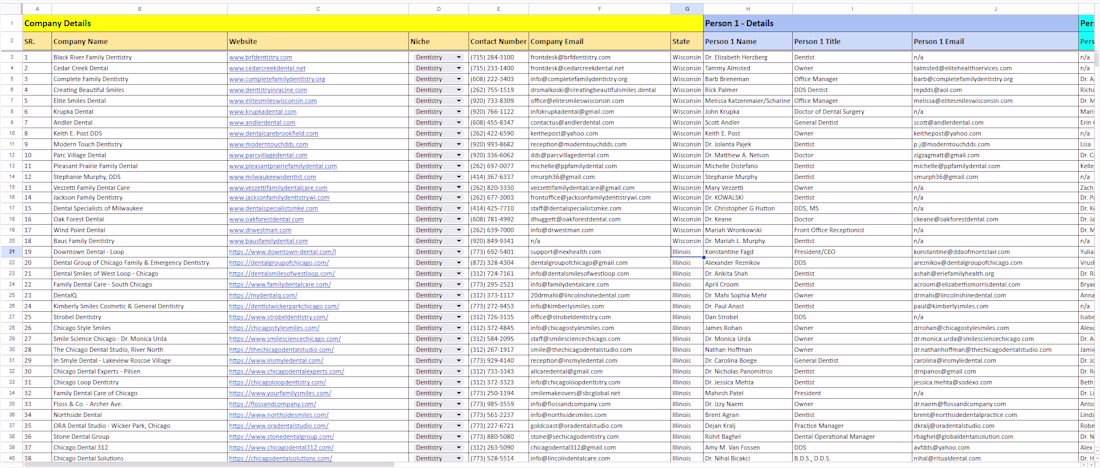Click email support@nexhealth.com
This screenshot has height=468, width=1100.
click(599, 251)
